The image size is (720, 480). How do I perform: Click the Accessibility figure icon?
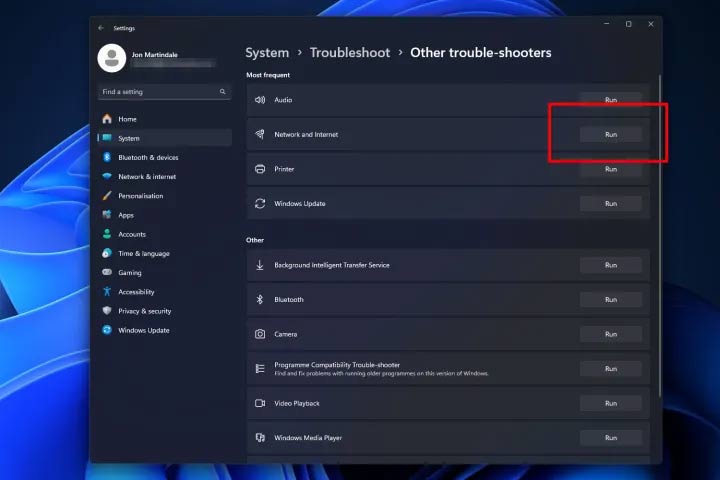[107, 291]
